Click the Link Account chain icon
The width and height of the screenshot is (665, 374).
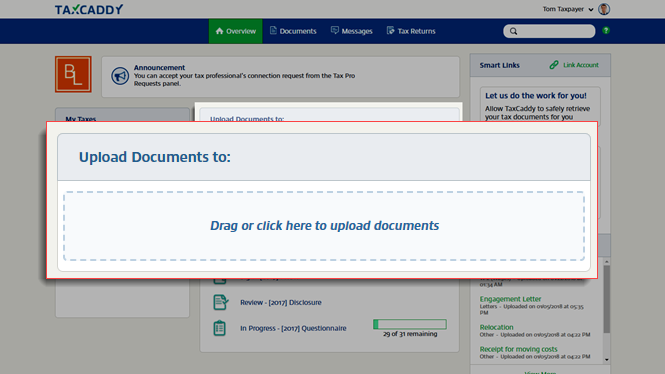coord(553,65)
